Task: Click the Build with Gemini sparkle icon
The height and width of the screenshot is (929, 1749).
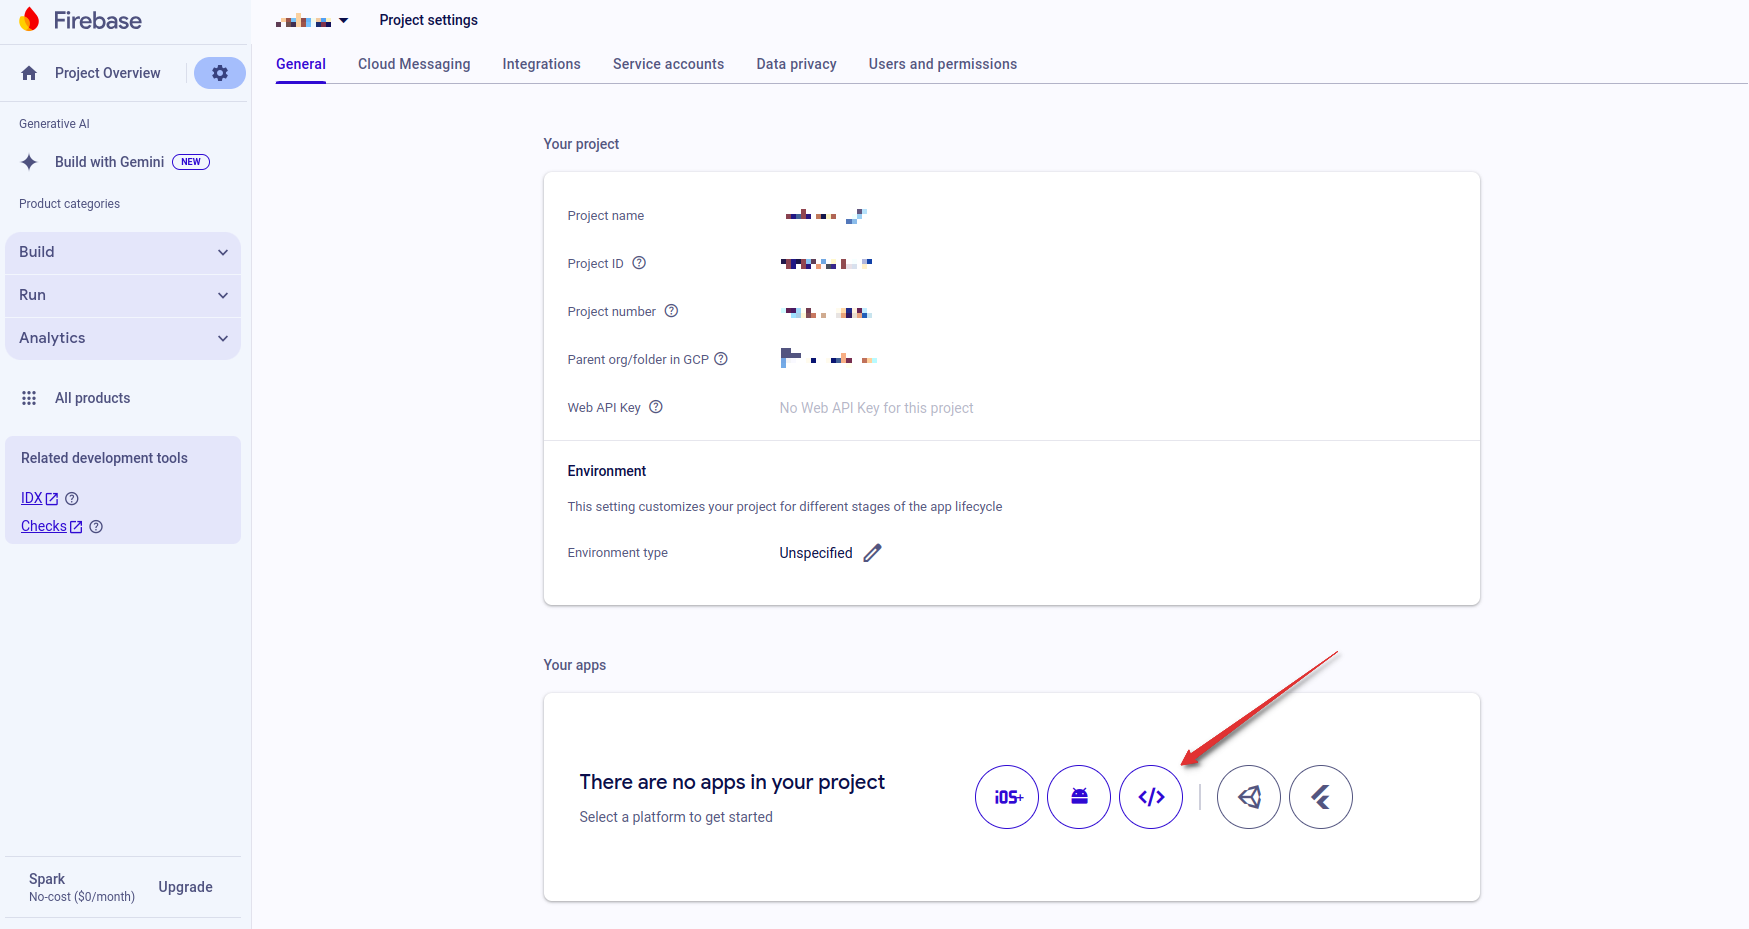Action: [x=29, y=162]
